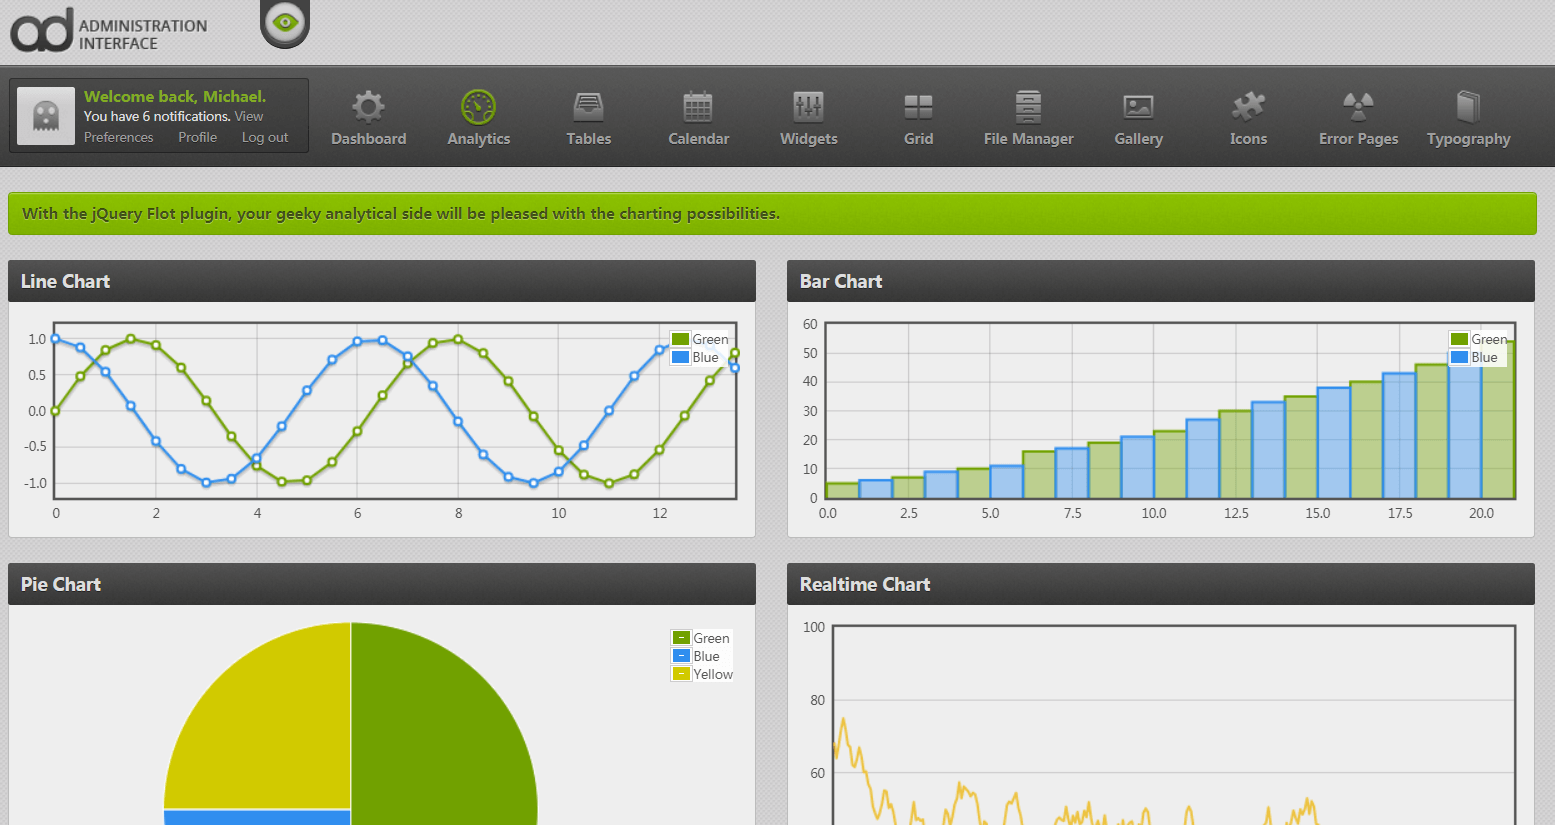Go to the Calendar icon

pos(698,107)
